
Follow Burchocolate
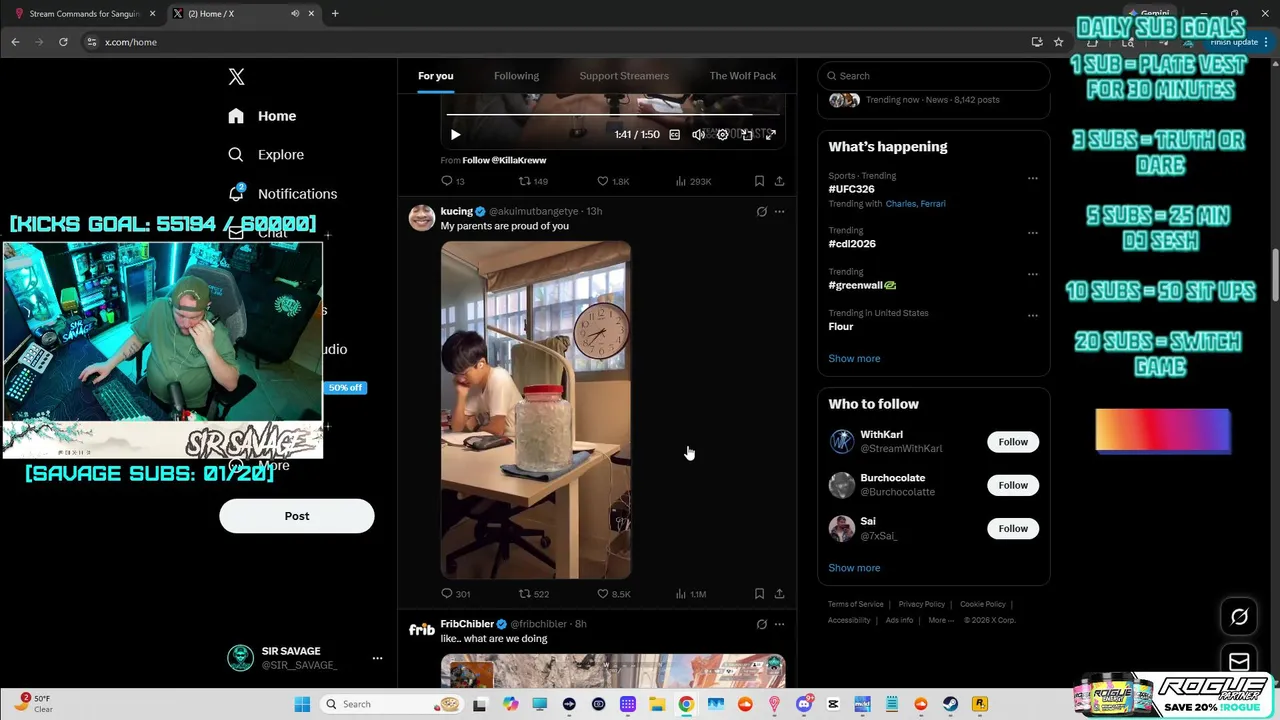click(x=1013, y=485)
